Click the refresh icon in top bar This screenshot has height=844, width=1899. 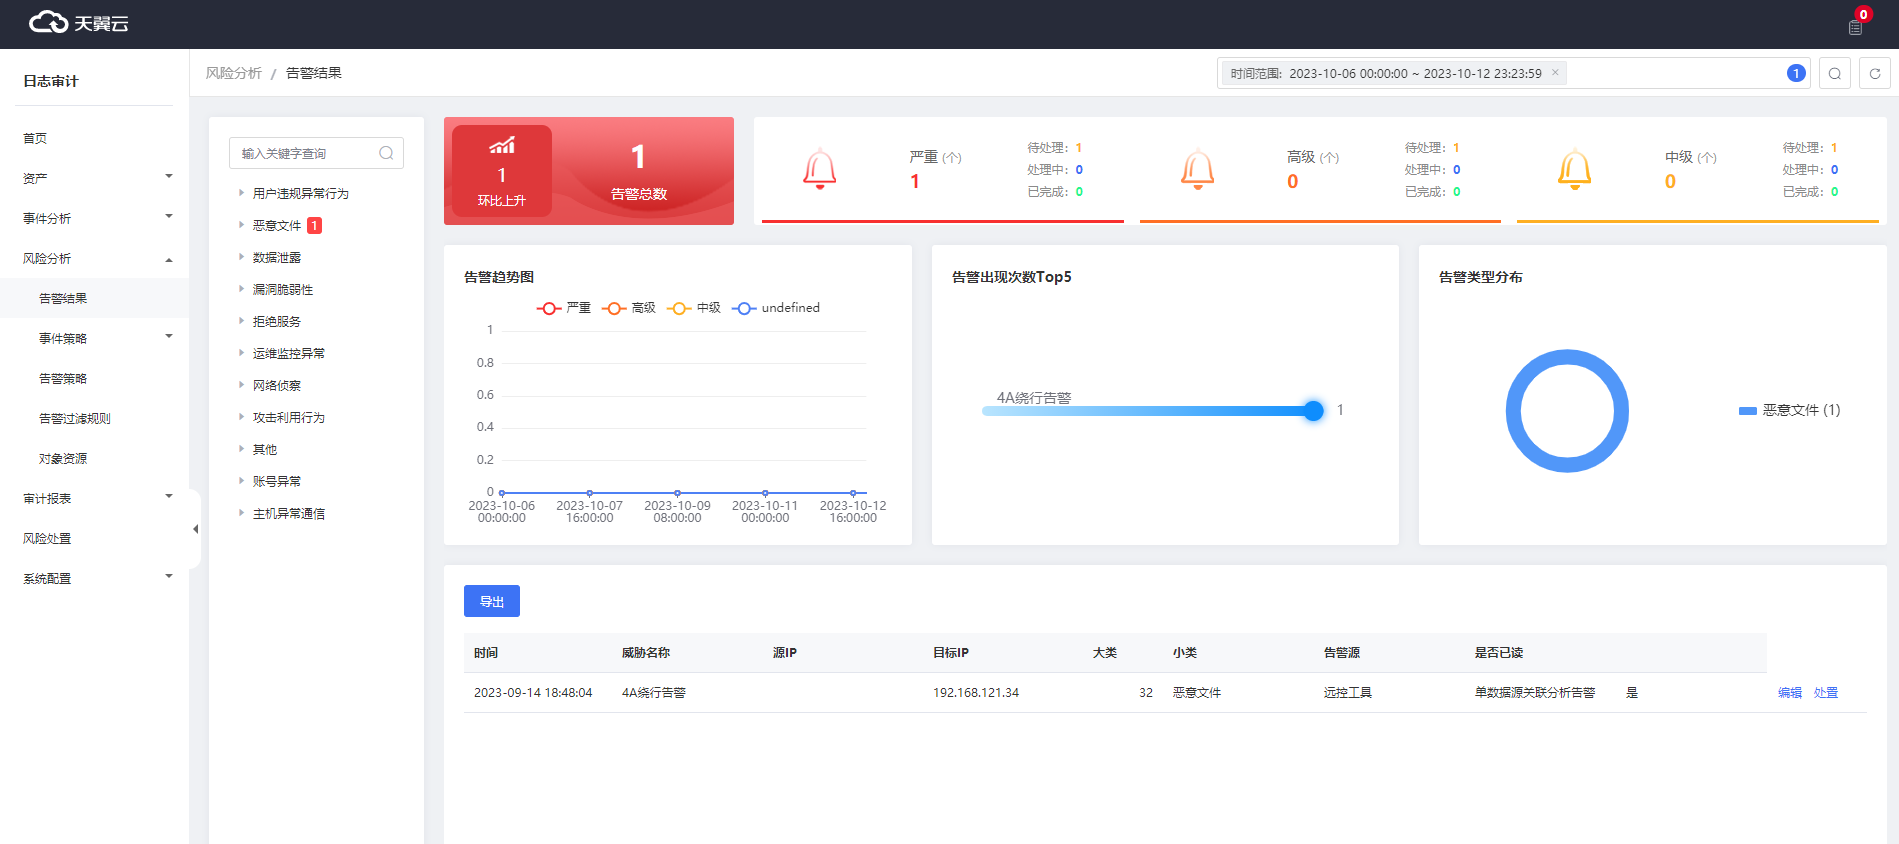point(1874,73)
